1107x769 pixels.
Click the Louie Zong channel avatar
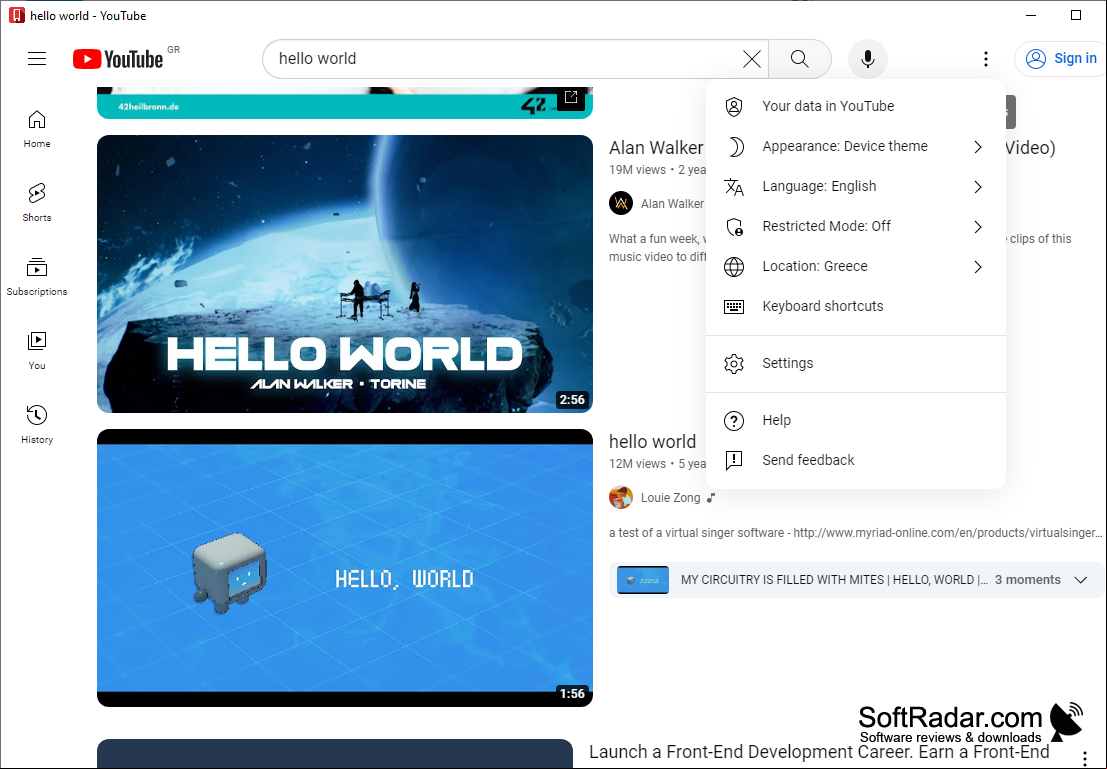[621, 497]
